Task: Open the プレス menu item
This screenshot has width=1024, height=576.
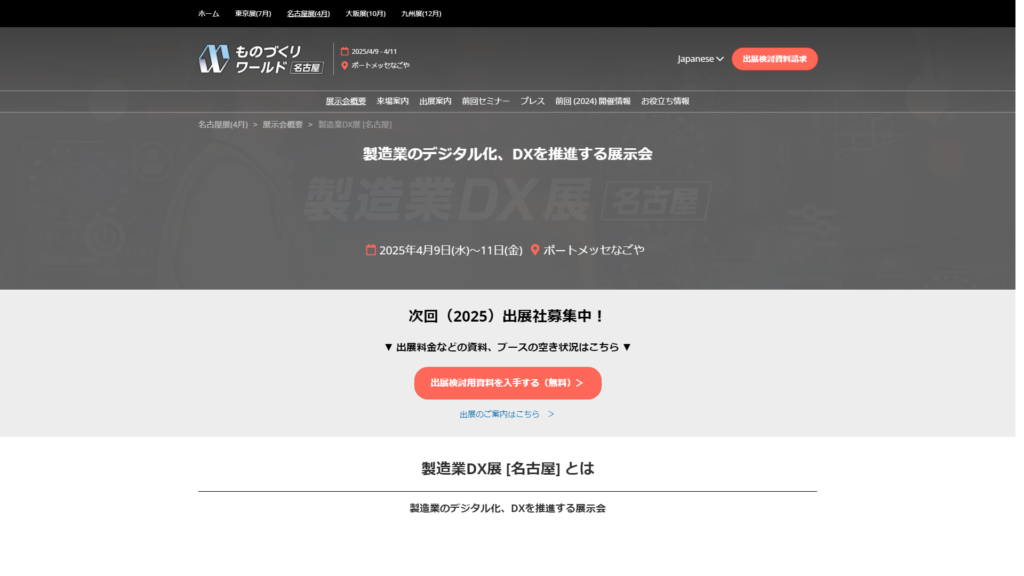Action: coord(532,101)
